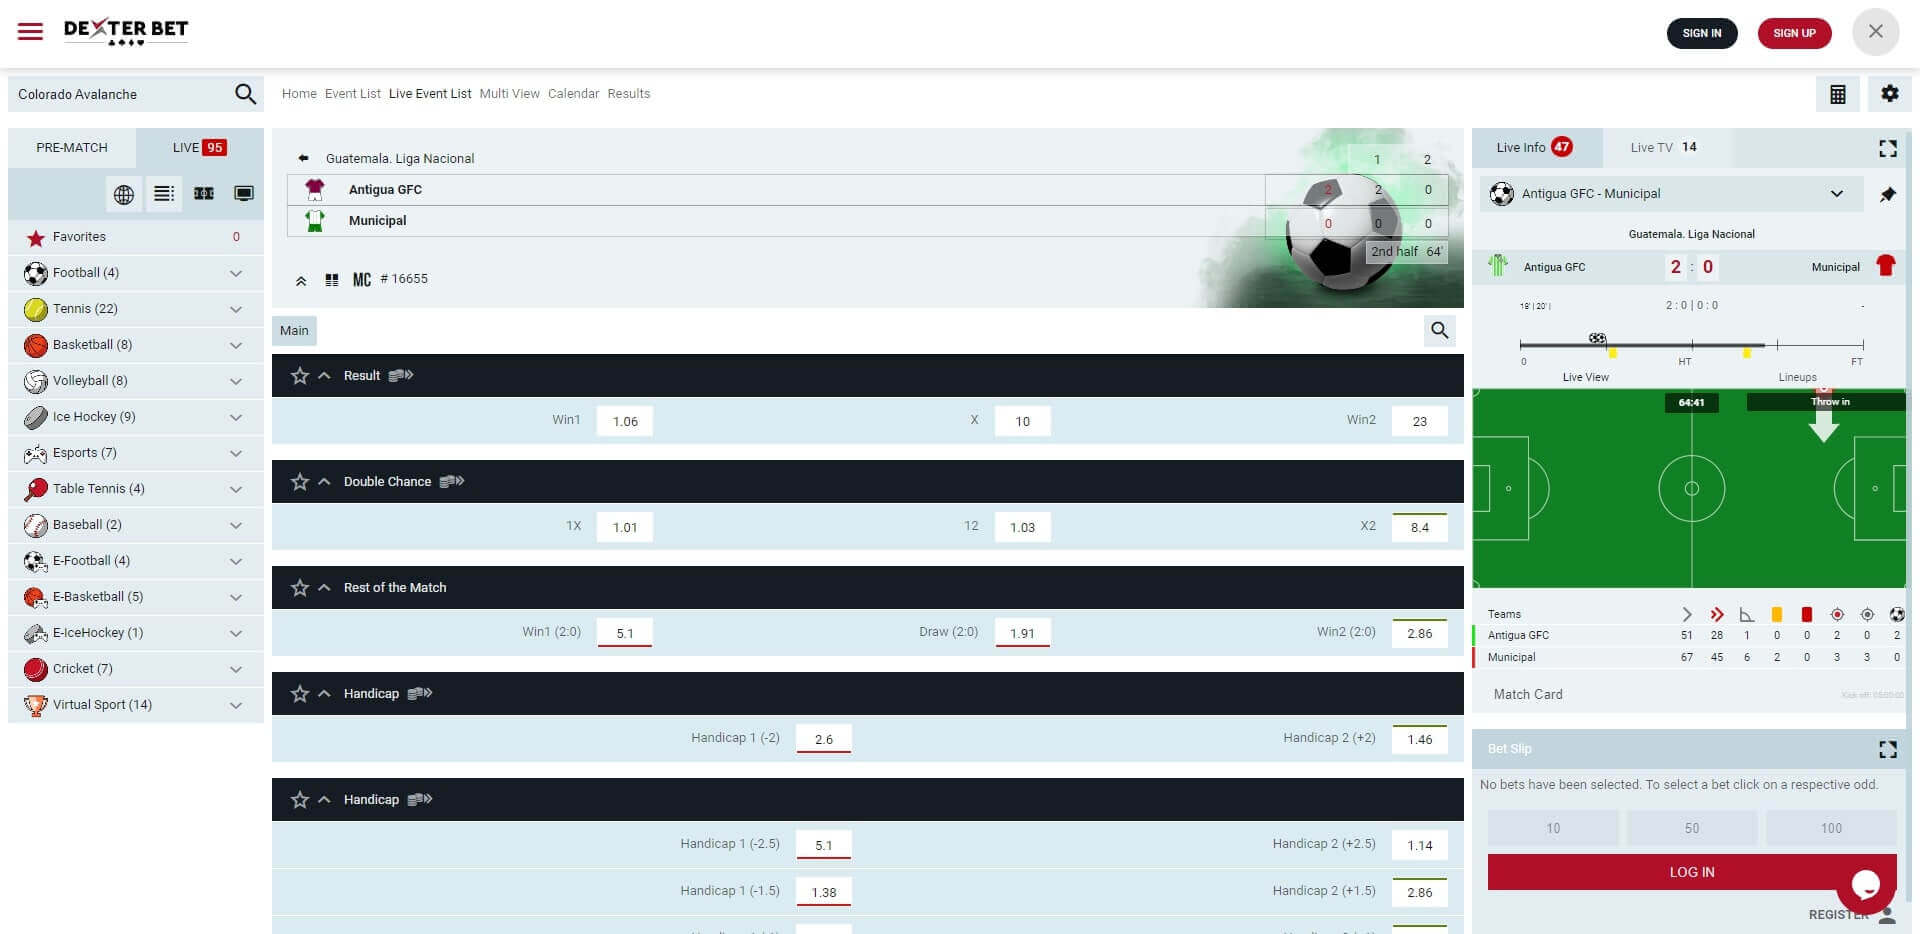Collapse the Tennis sports list
The width and height of the screenshot is (1920, 934).
click(236, 309)
